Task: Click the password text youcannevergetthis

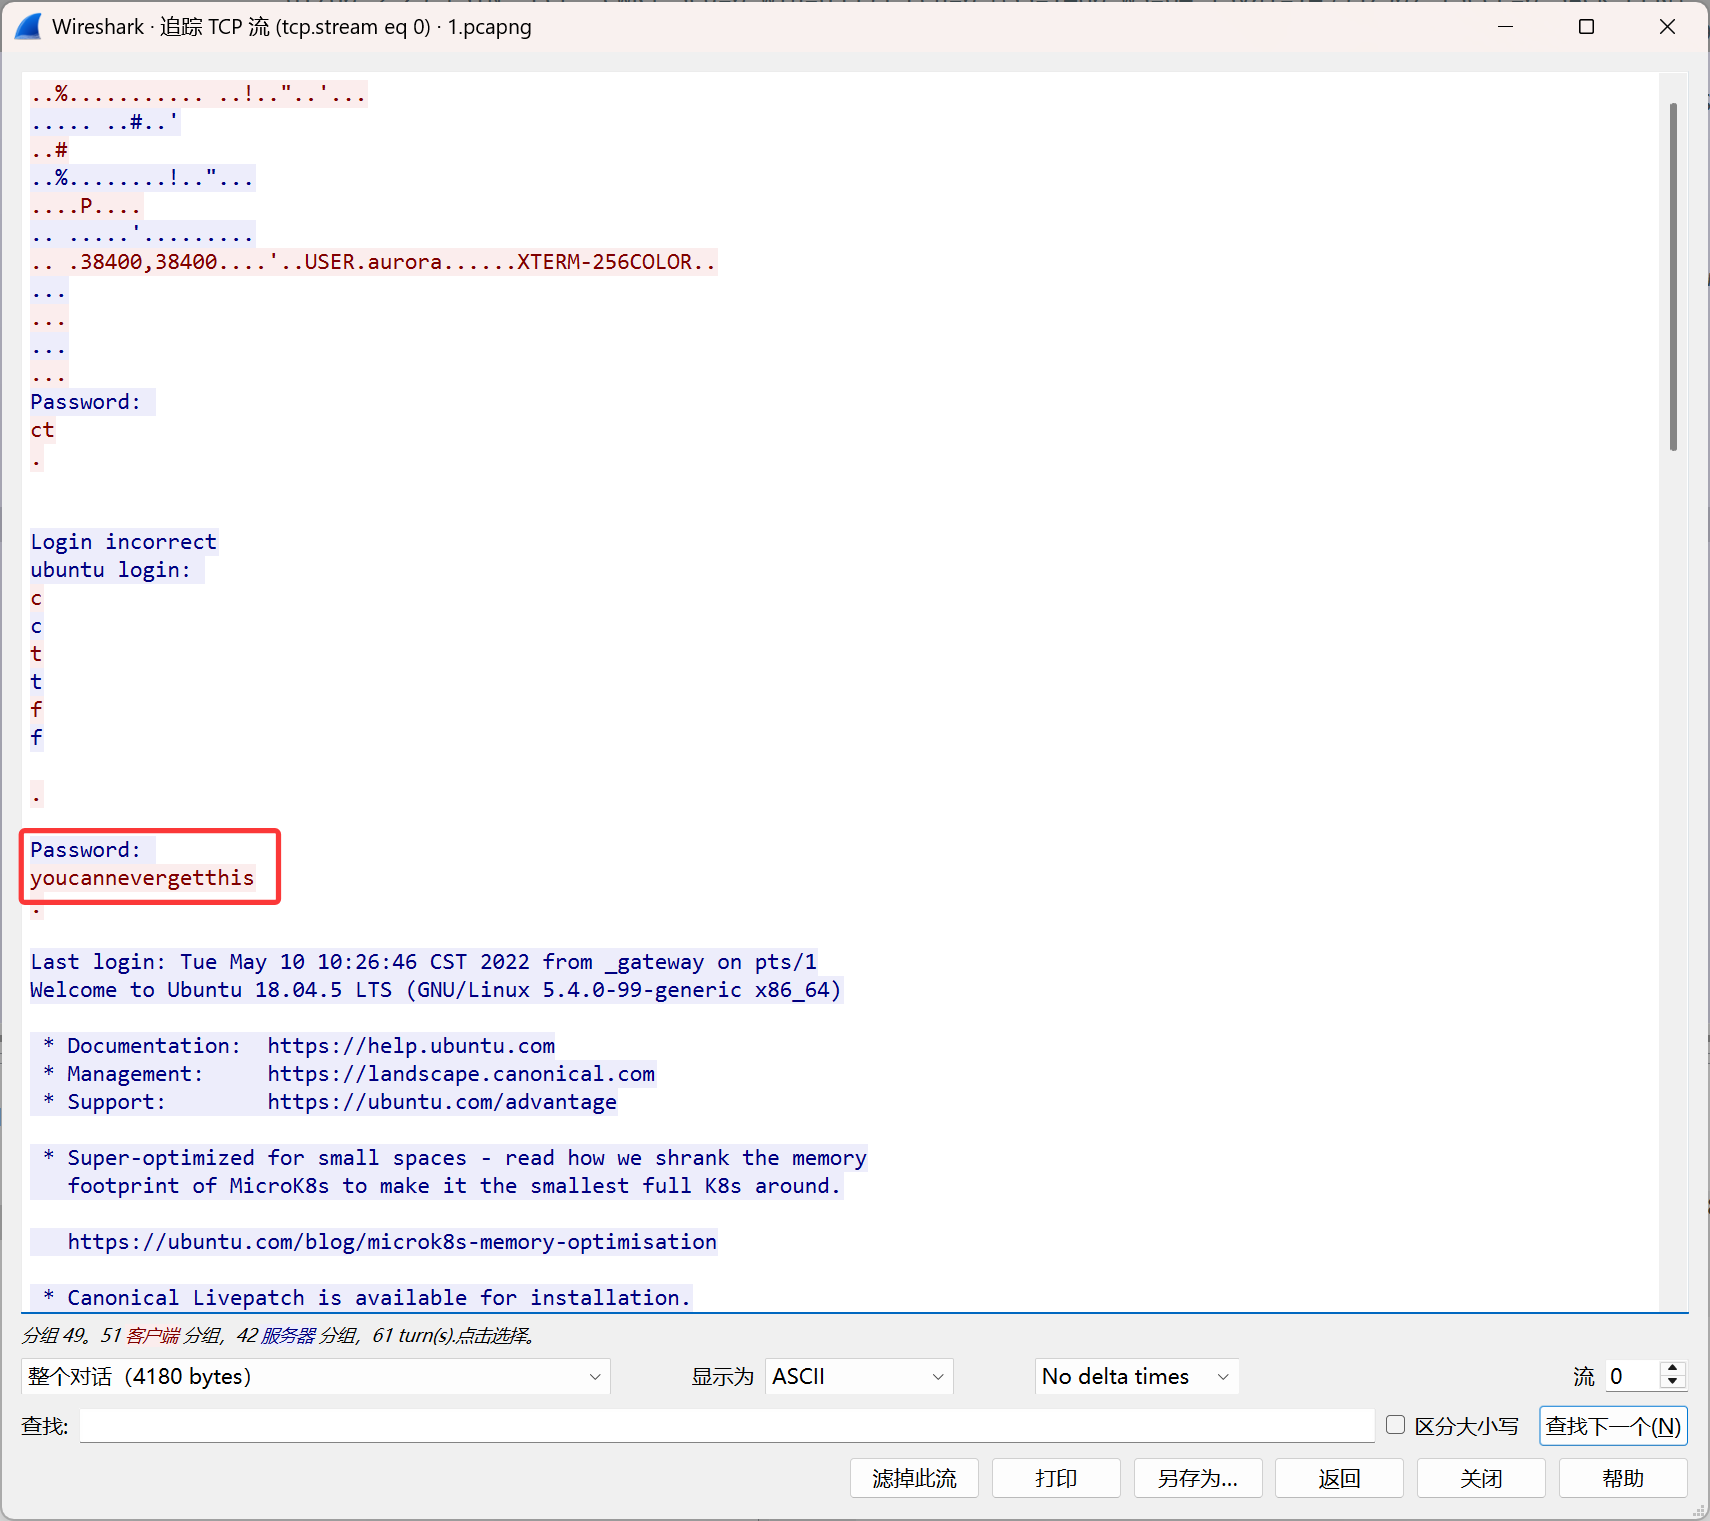Action: (x=142, y=878)
